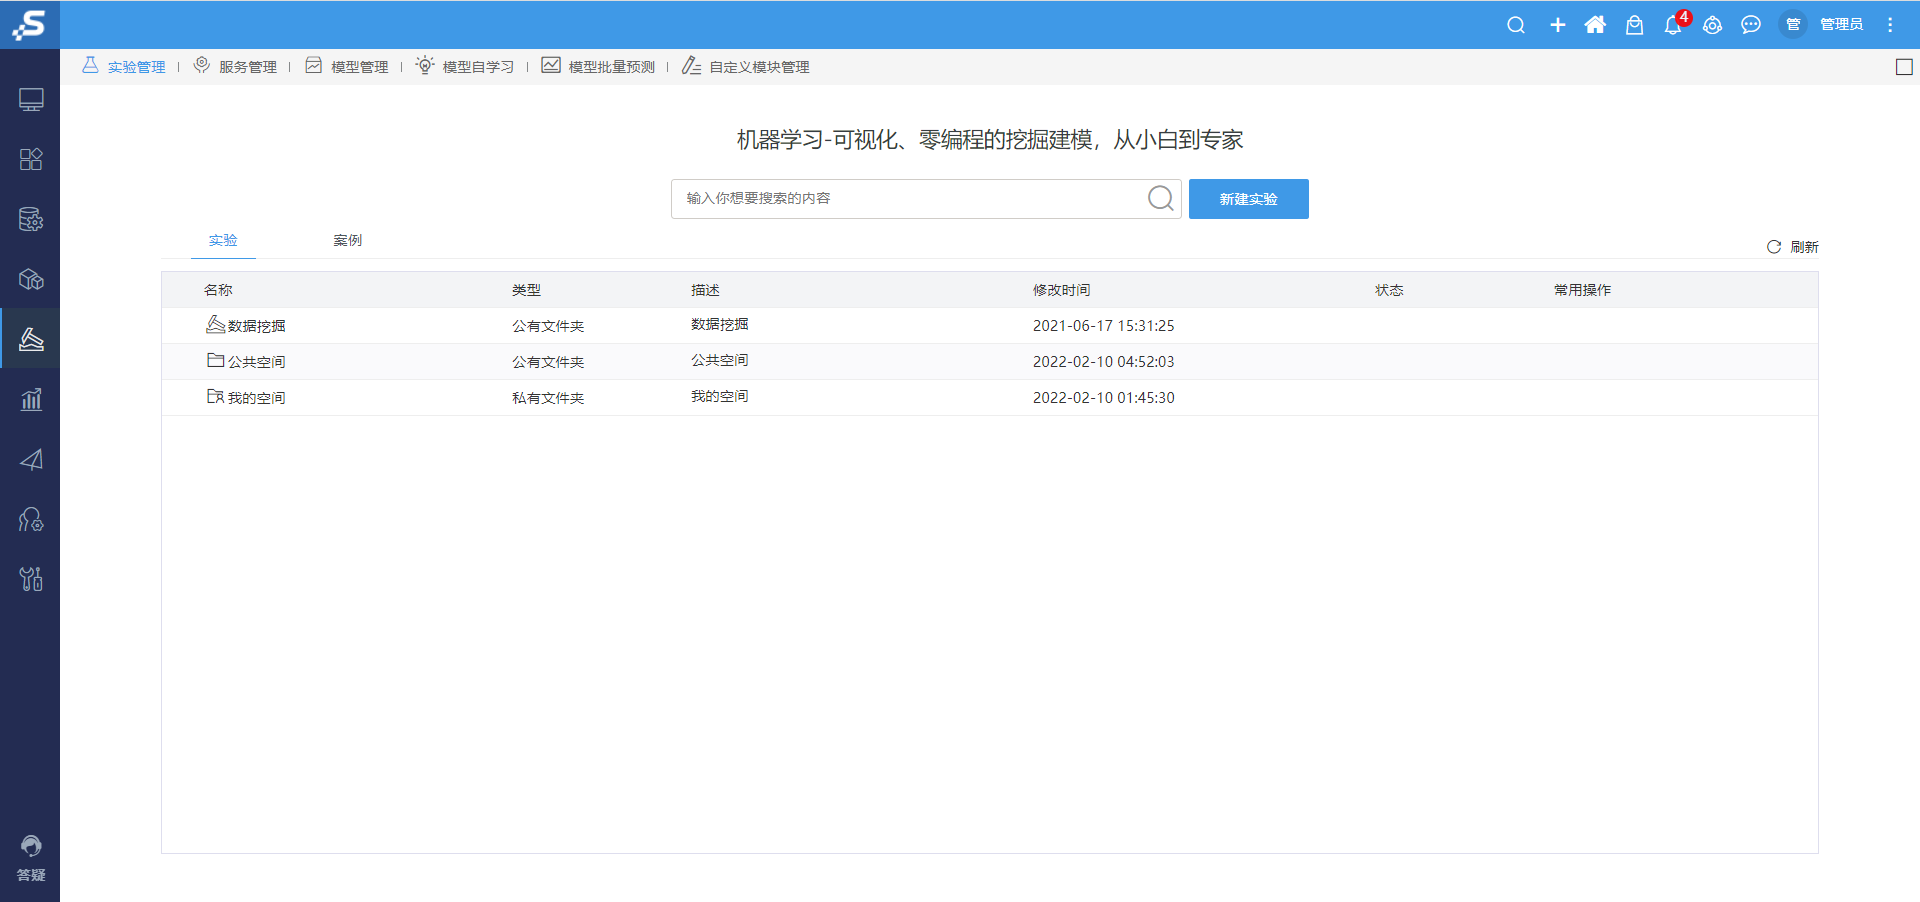Viewport: 1920px width, 902px height.
Task: Select the data mining sidebar icon
Action: point(31,339)
